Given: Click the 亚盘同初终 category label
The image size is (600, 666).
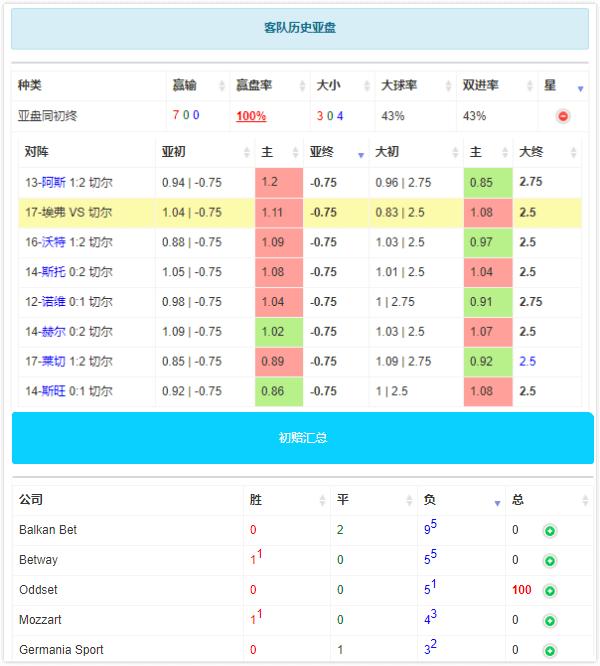Looking at the screenshot, I should 48,116.
